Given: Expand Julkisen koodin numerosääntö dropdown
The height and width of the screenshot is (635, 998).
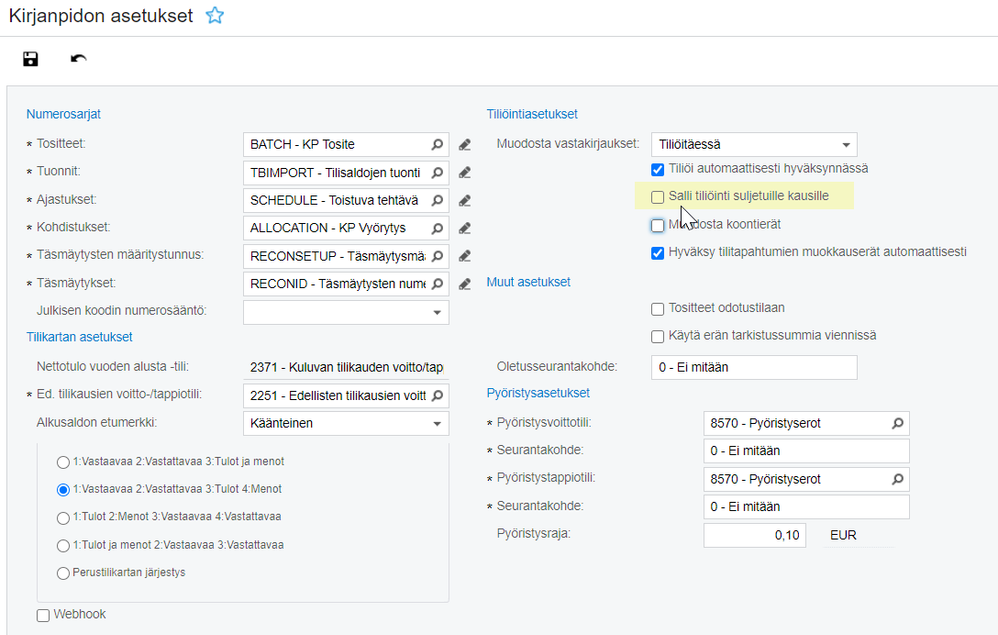Looking at the screenshot, I should tap(437, 312).
